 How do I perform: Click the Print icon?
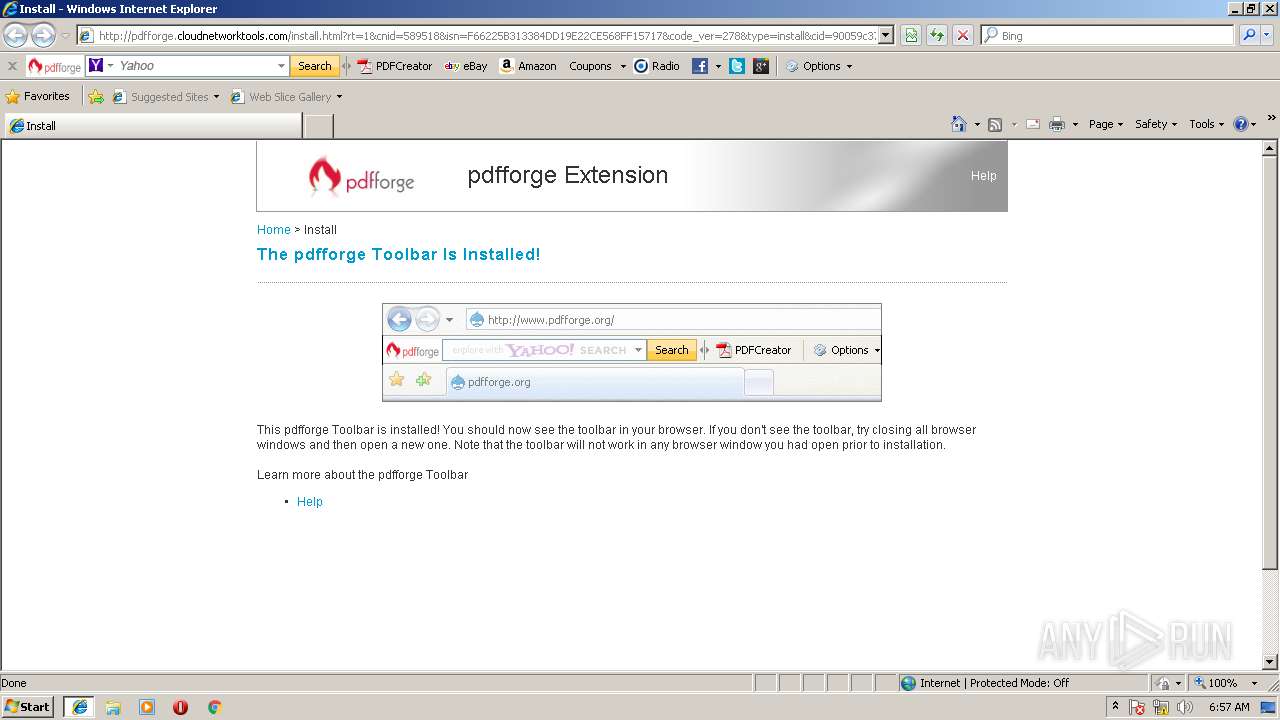(x=1057, y=124)
